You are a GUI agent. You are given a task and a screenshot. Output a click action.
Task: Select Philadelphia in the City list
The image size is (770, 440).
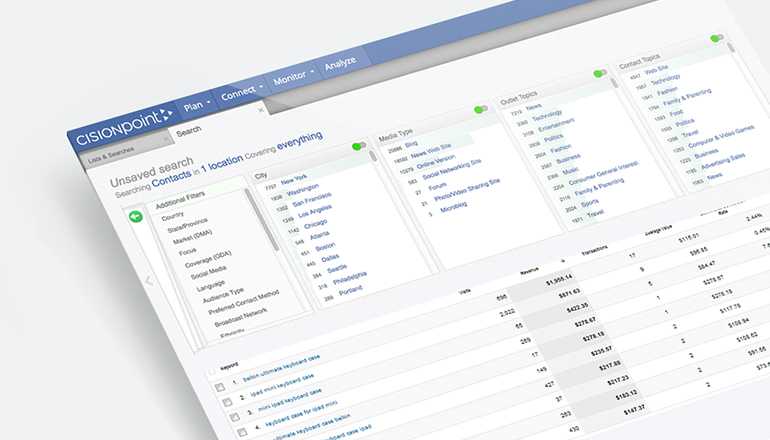click(350, 278)
